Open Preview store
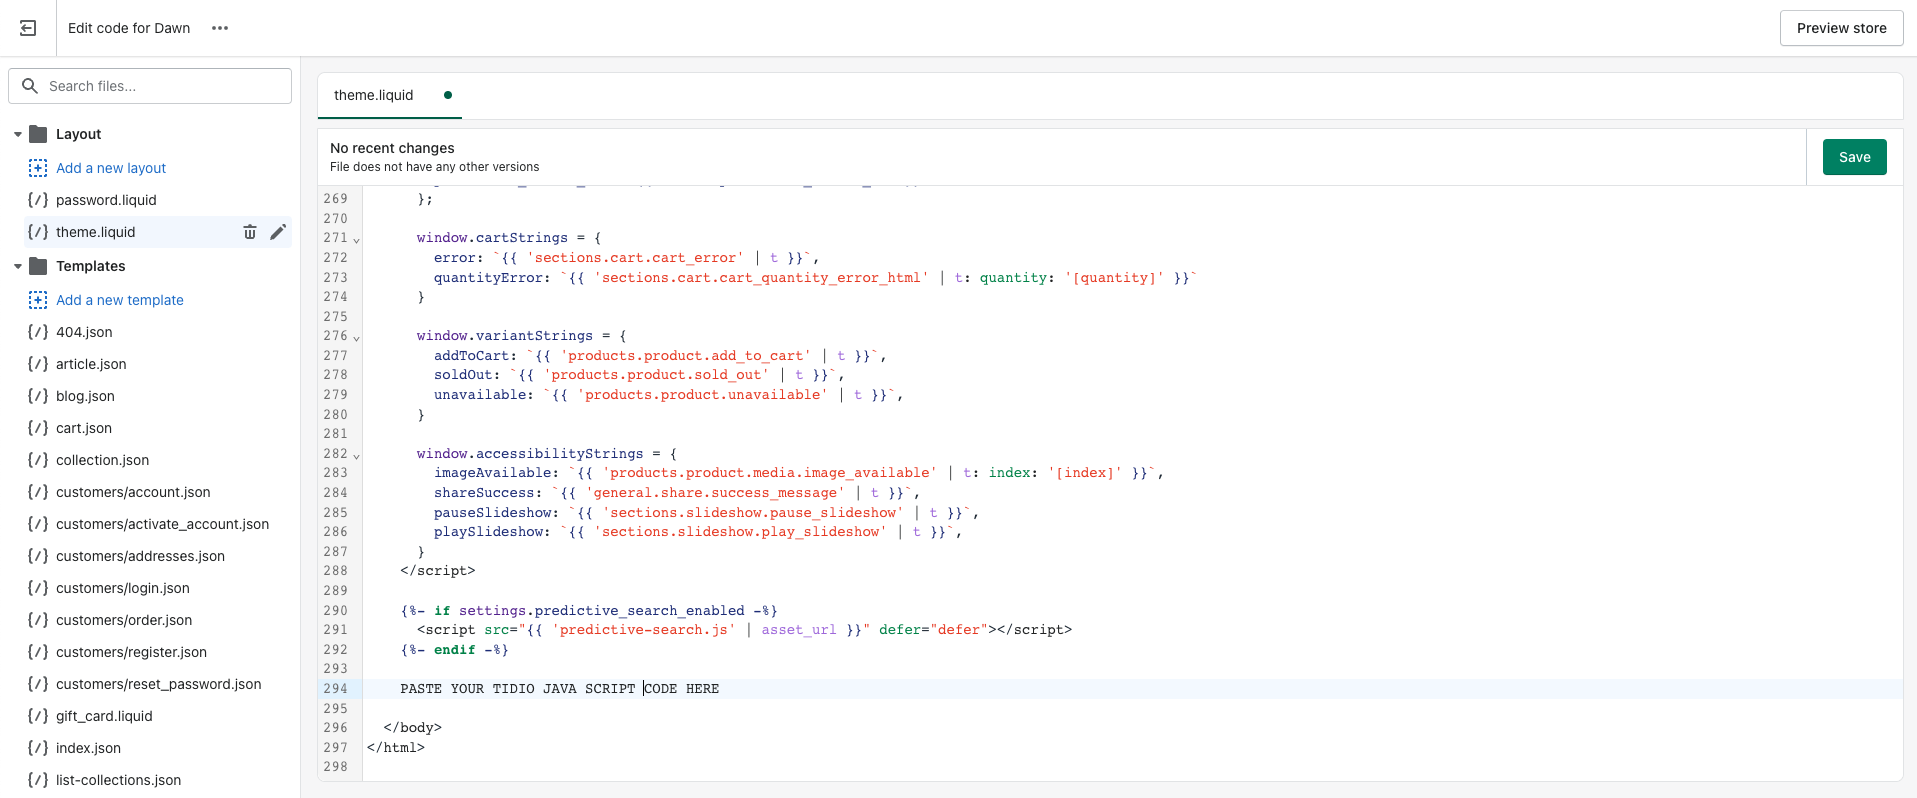The width and height of the screenshot is (1917, 798). (1841, 28)
